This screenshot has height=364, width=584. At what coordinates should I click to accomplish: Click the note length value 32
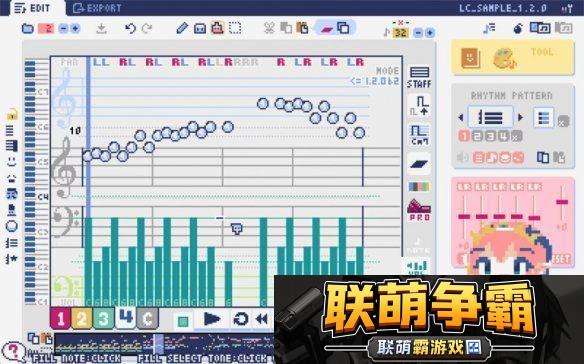400,33
